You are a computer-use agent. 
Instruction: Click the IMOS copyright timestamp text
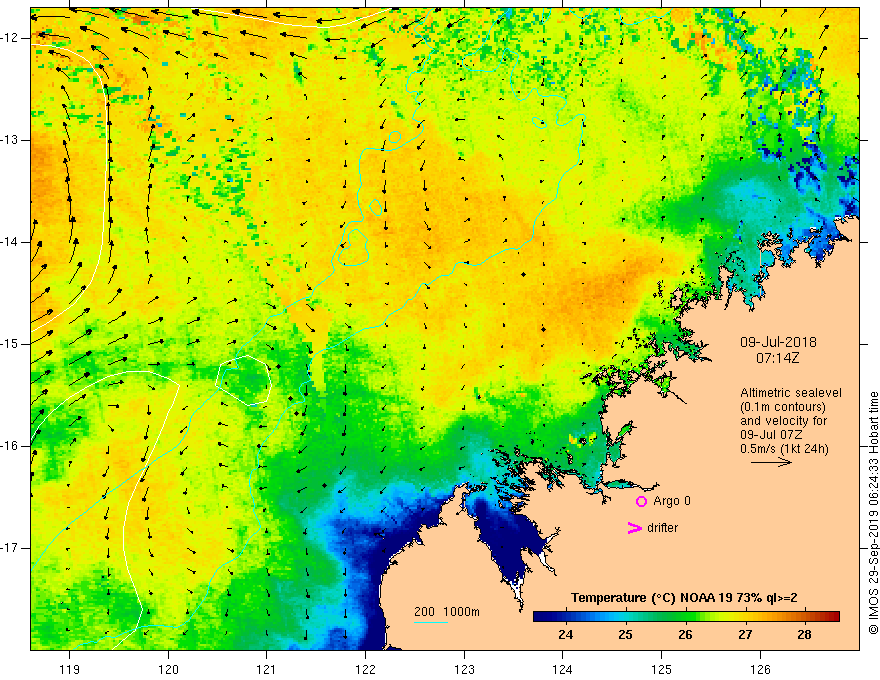[x=873, y=513]
